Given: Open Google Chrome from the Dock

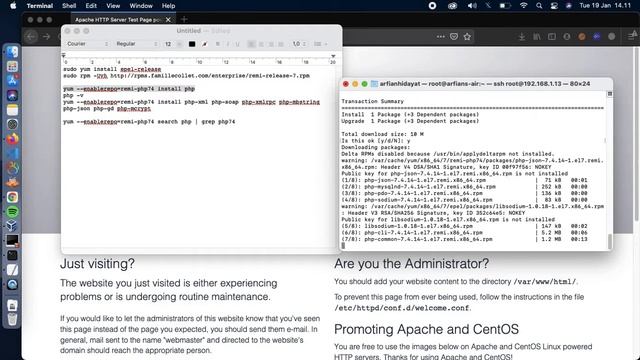Looking at the screenshot, I should [x=12, y=197].
